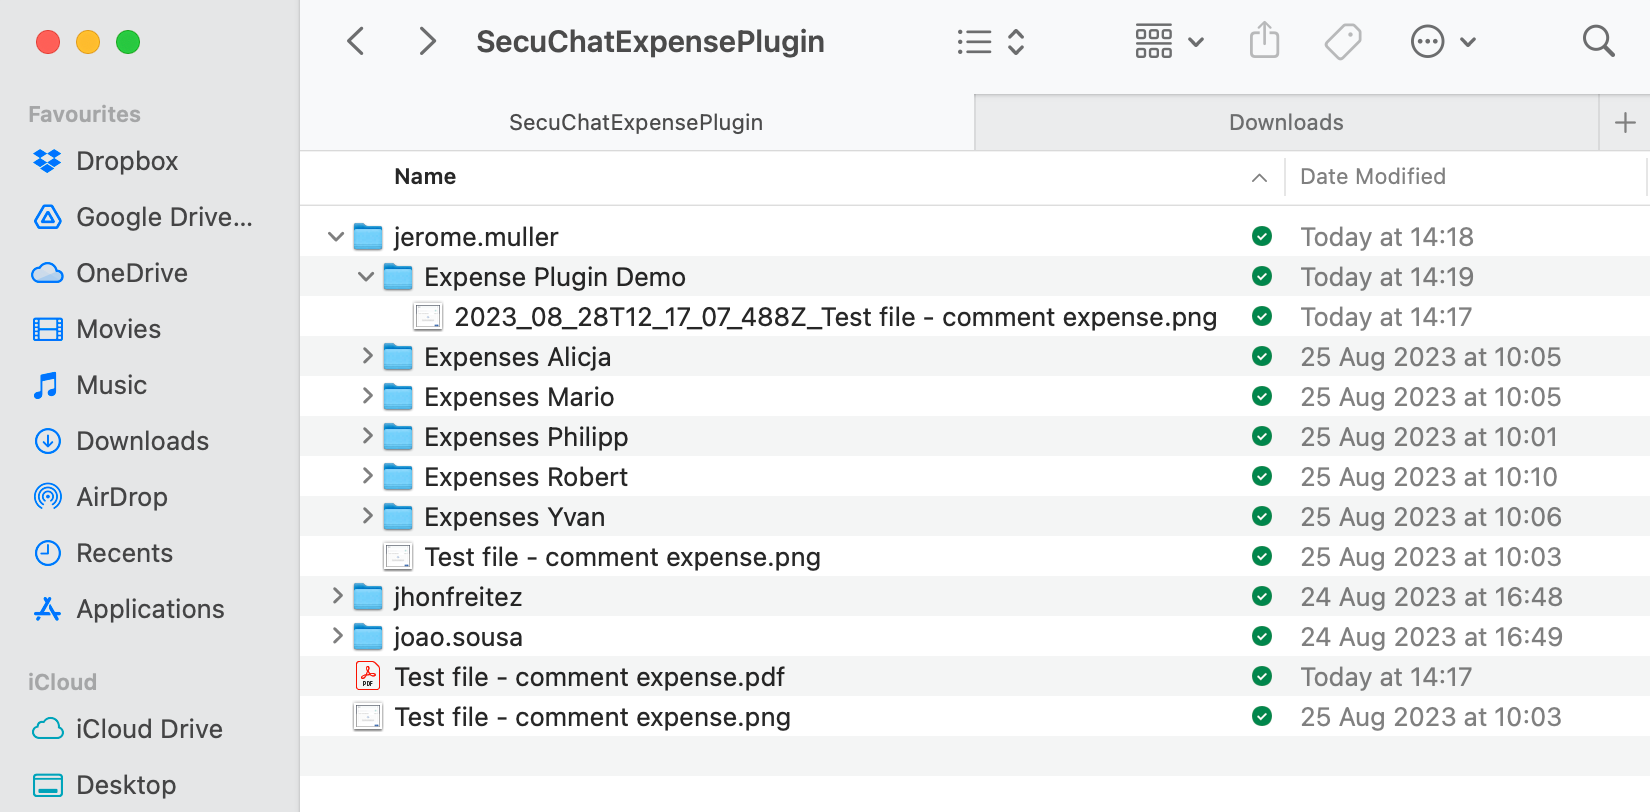The image size is (1650, 812).
Task: Expand the Expenses Alicja folder
Action: [x=367, y=356]
